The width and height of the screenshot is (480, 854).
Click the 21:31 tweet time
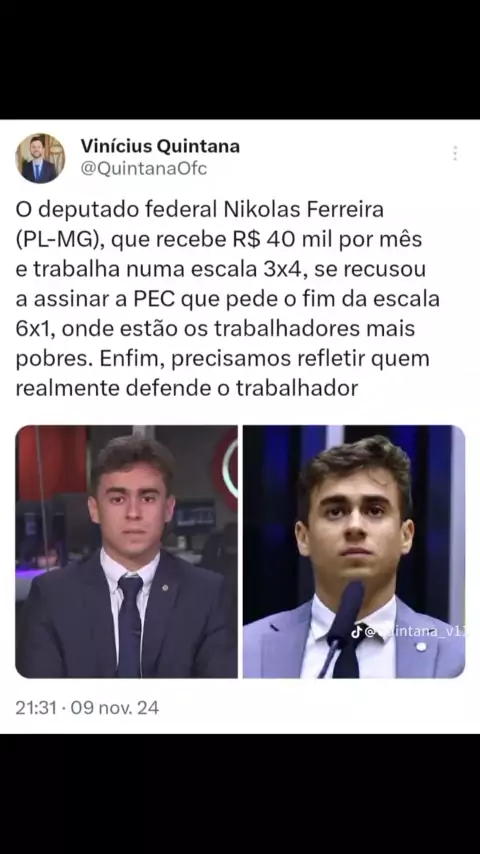pos(34,708)
